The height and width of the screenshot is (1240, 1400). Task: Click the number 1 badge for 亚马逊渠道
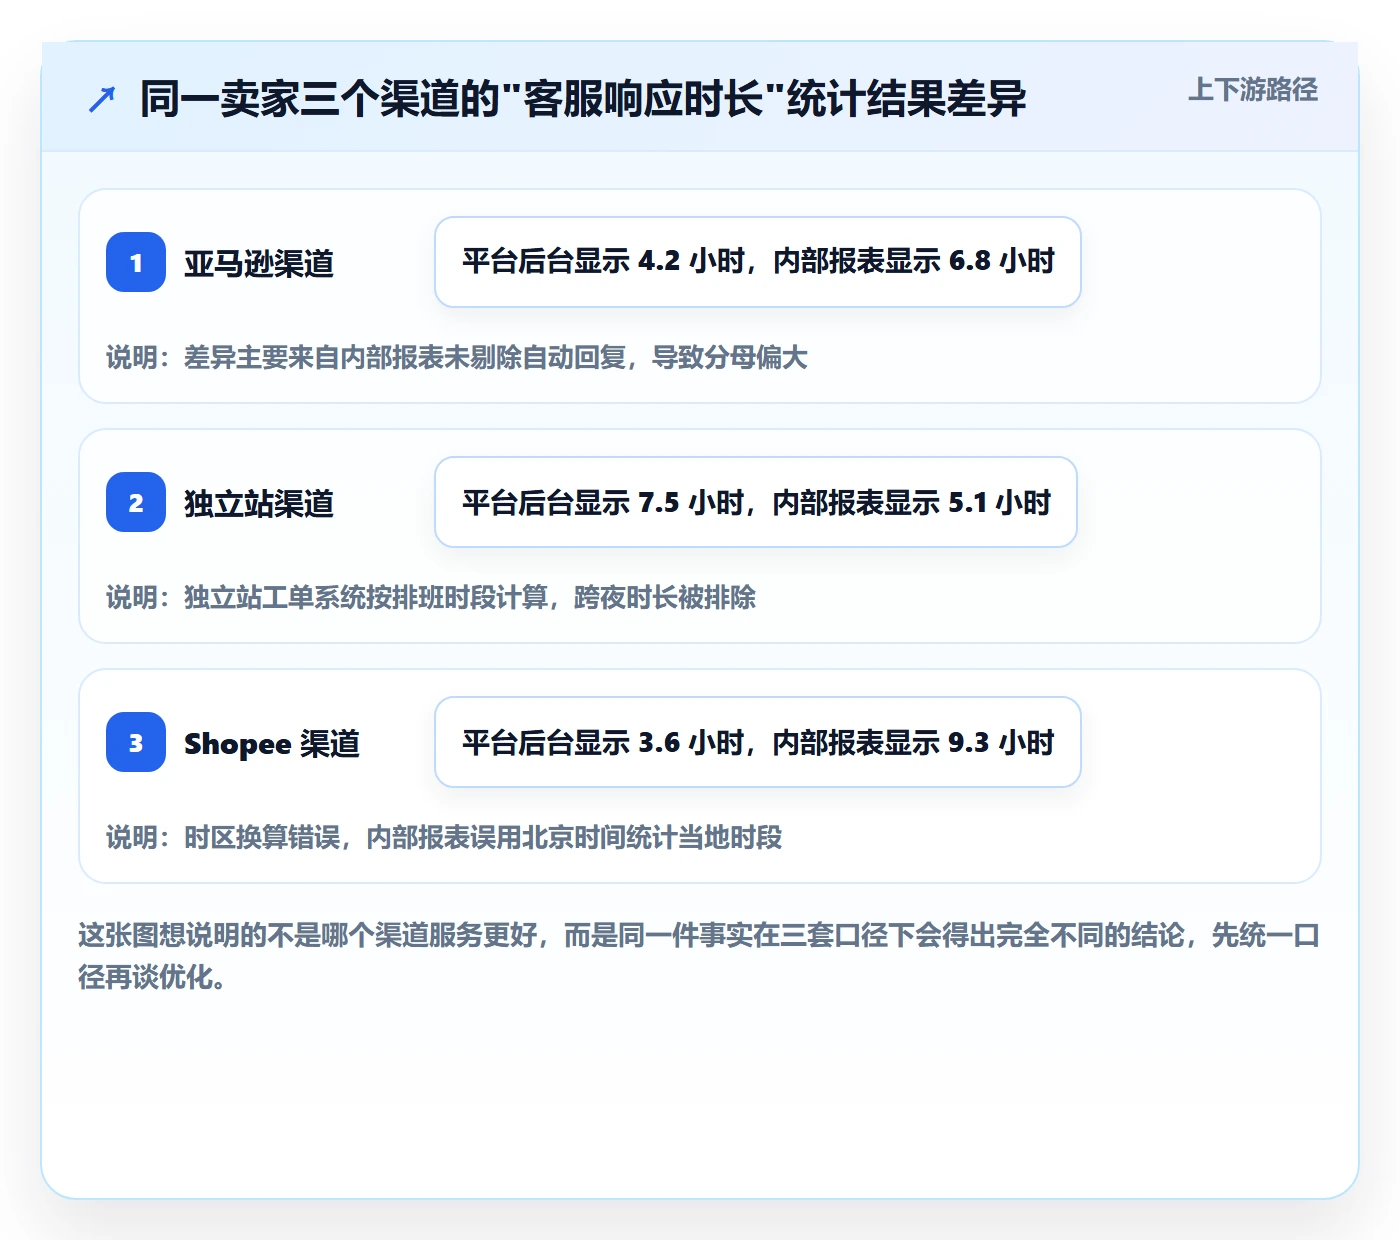click(x=136, y=262)
